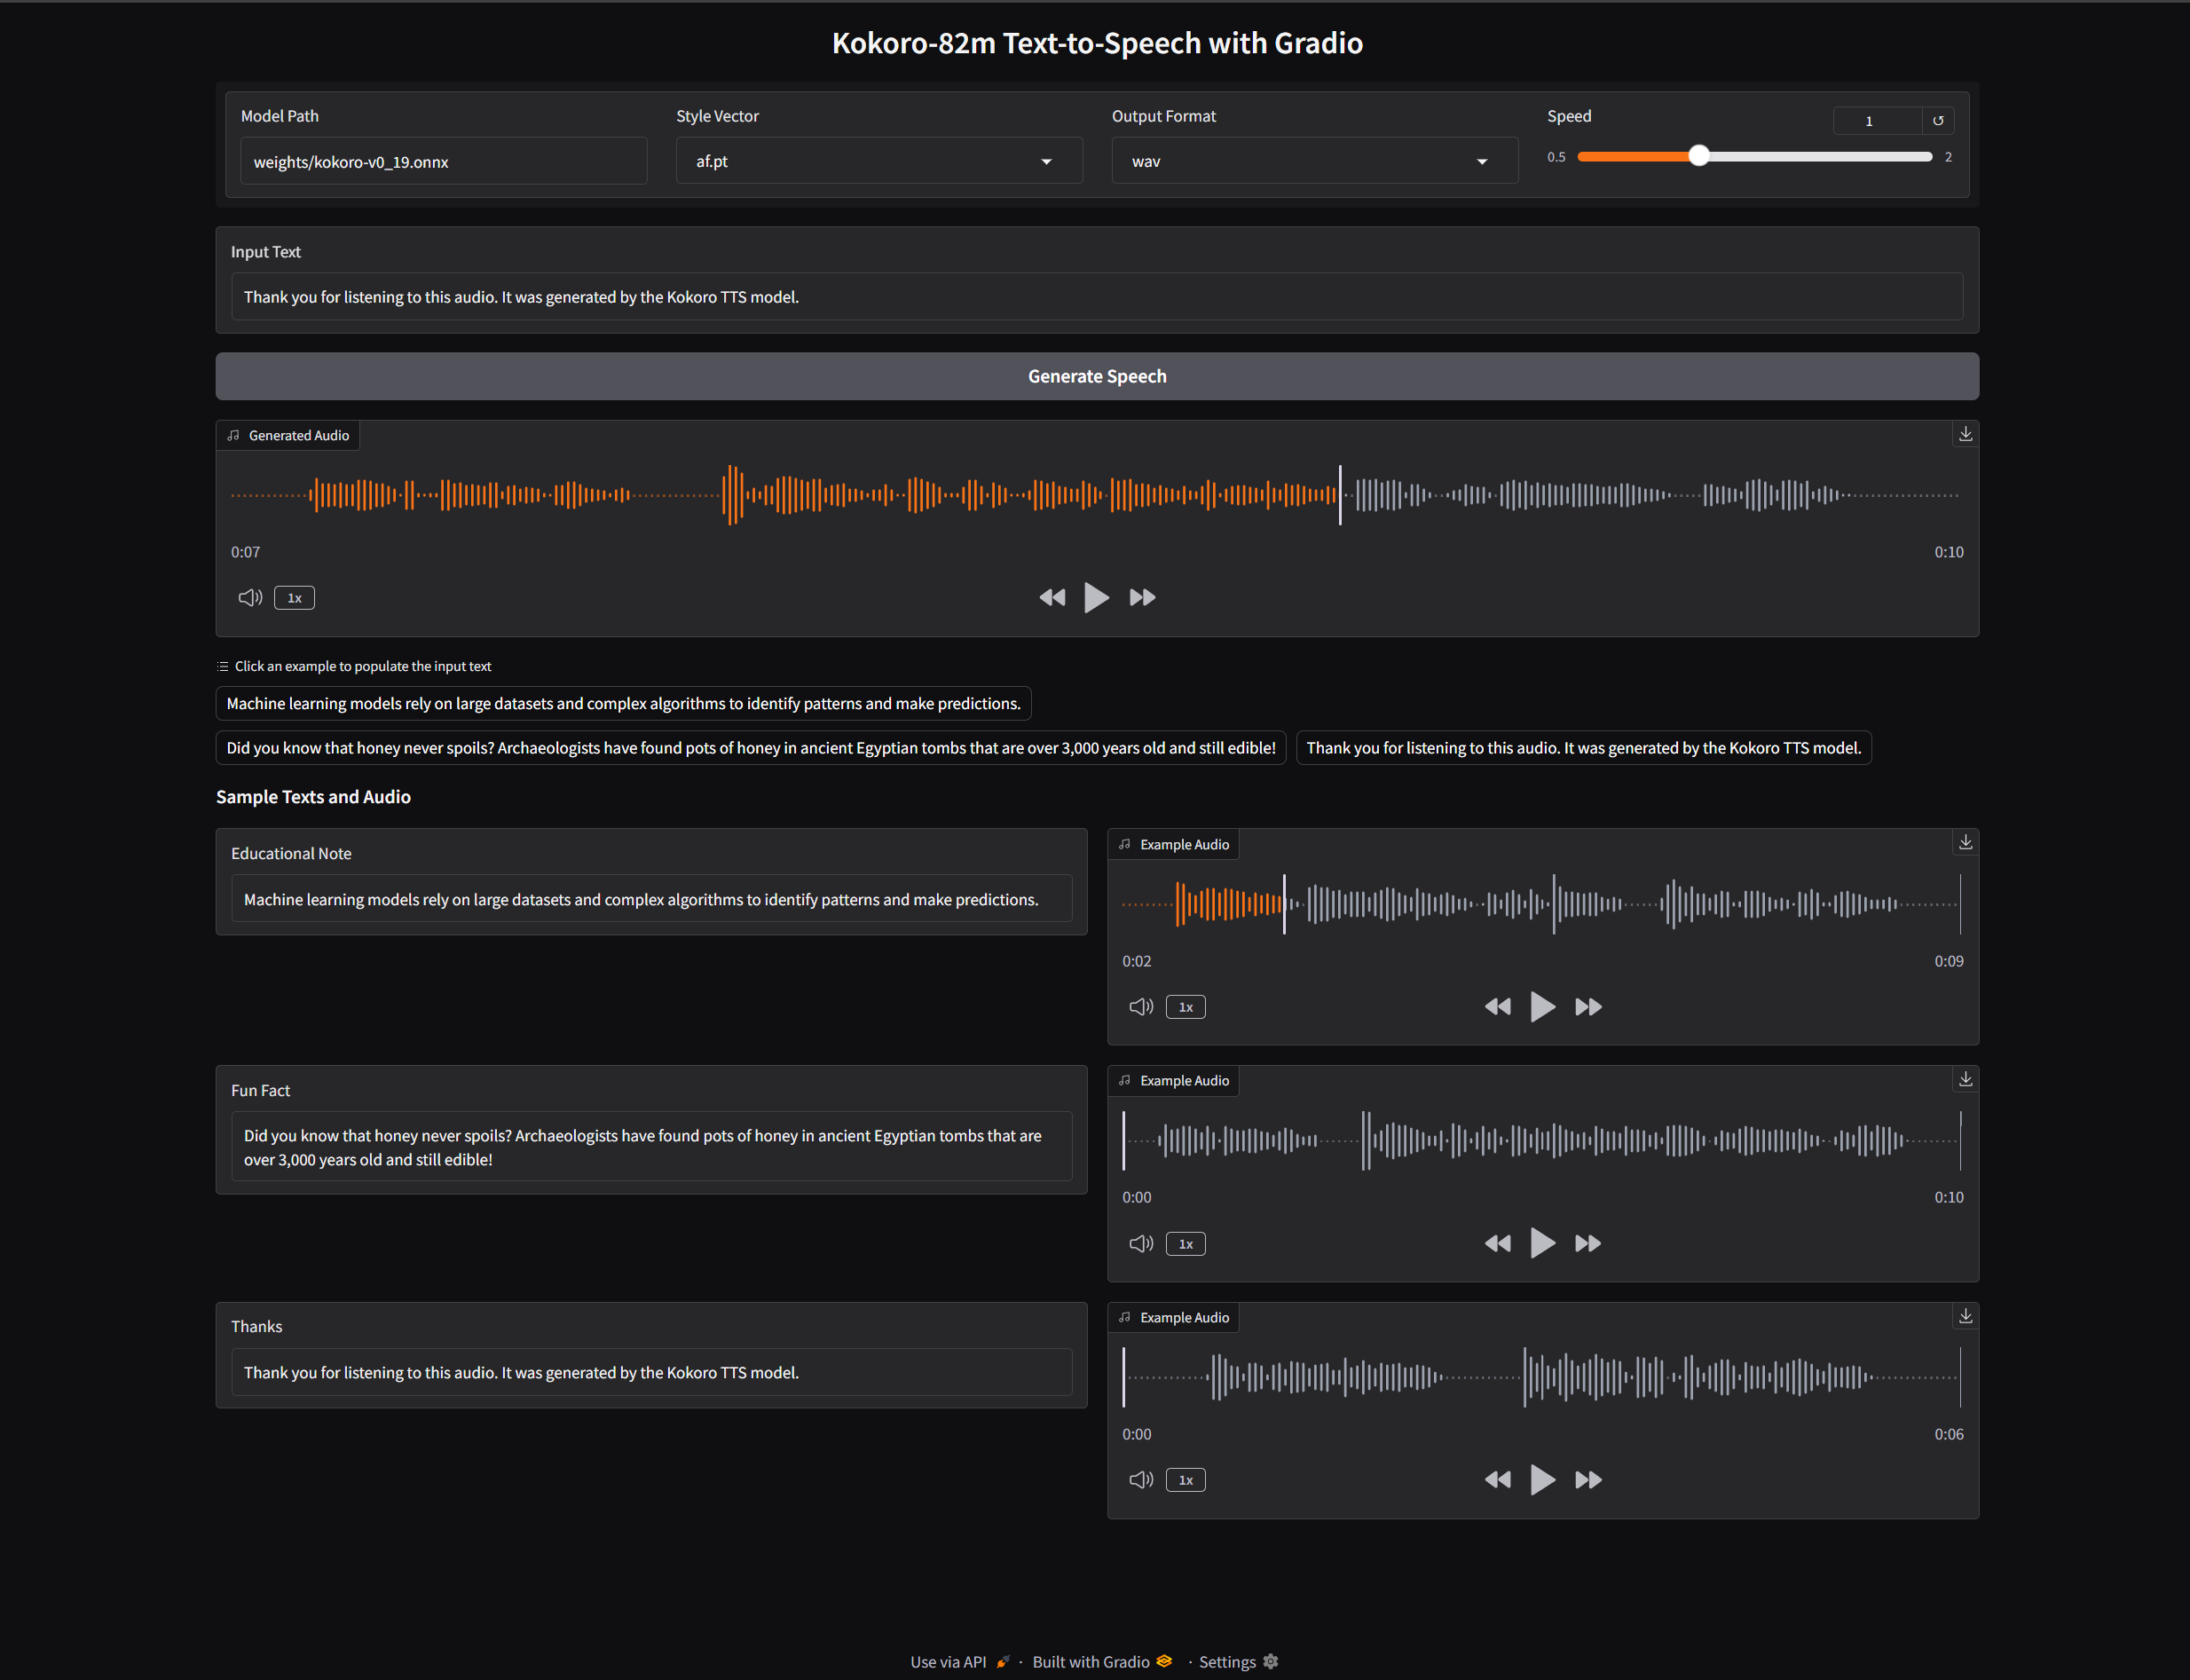Image resolution: width=2190 pixels, height=1680 pixels.
Task: Click the Generate Speech button
Action: tap(1097, 376)
